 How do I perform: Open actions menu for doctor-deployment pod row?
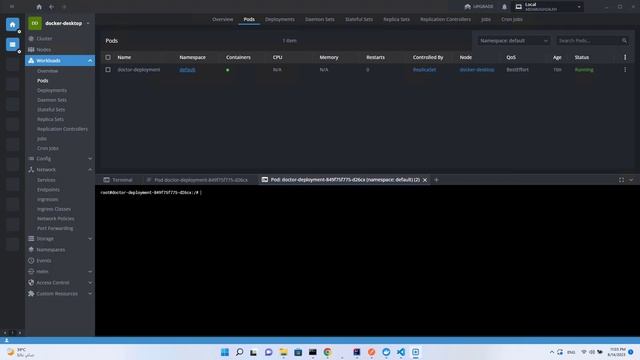point(625,70)
